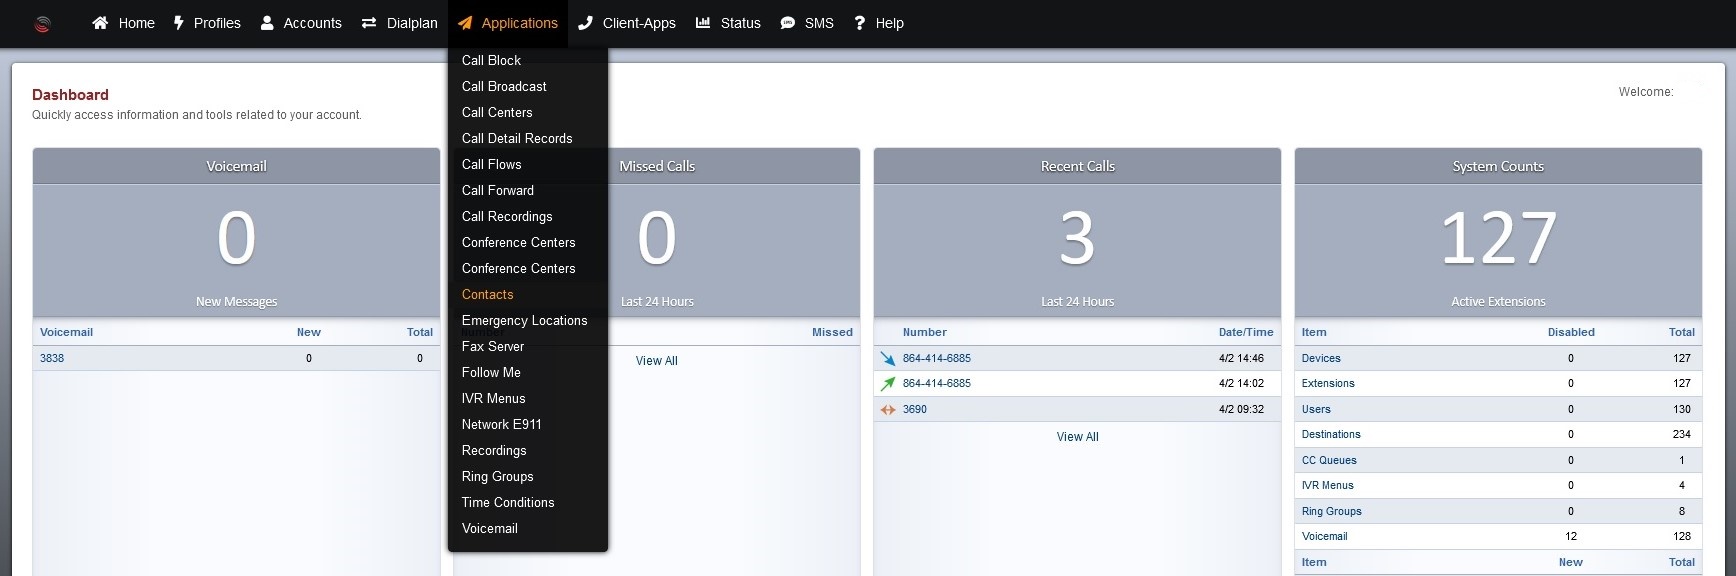1736x576 pixels.
Task: Click the 4/2 09:32 timestamp
Action: tap(1241, 409)
